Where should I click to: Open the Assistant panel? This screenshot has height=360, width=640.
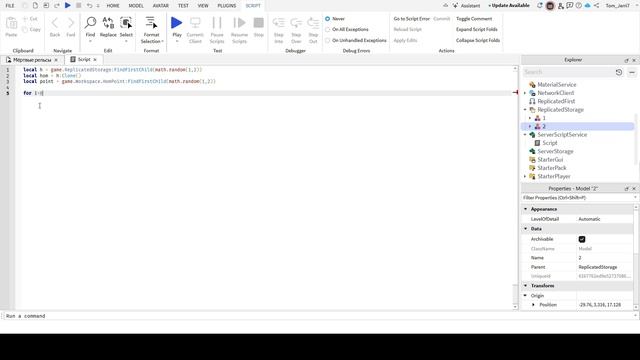[x=467, y=6]
